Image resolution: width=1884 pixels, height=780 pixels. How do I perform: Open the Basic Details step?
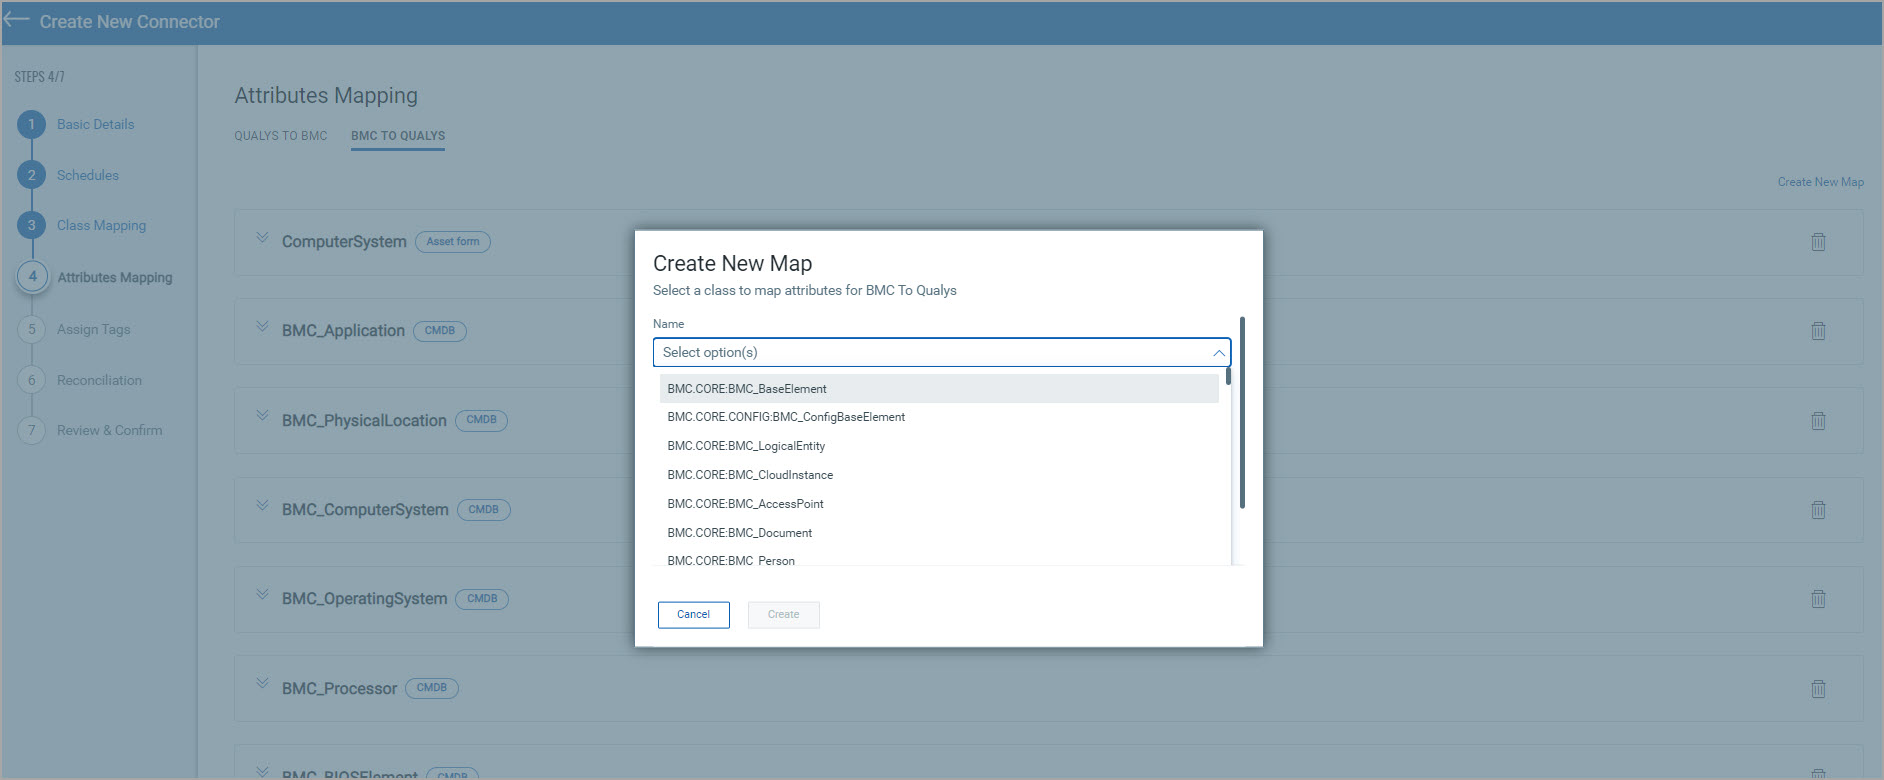pos(95,124)
